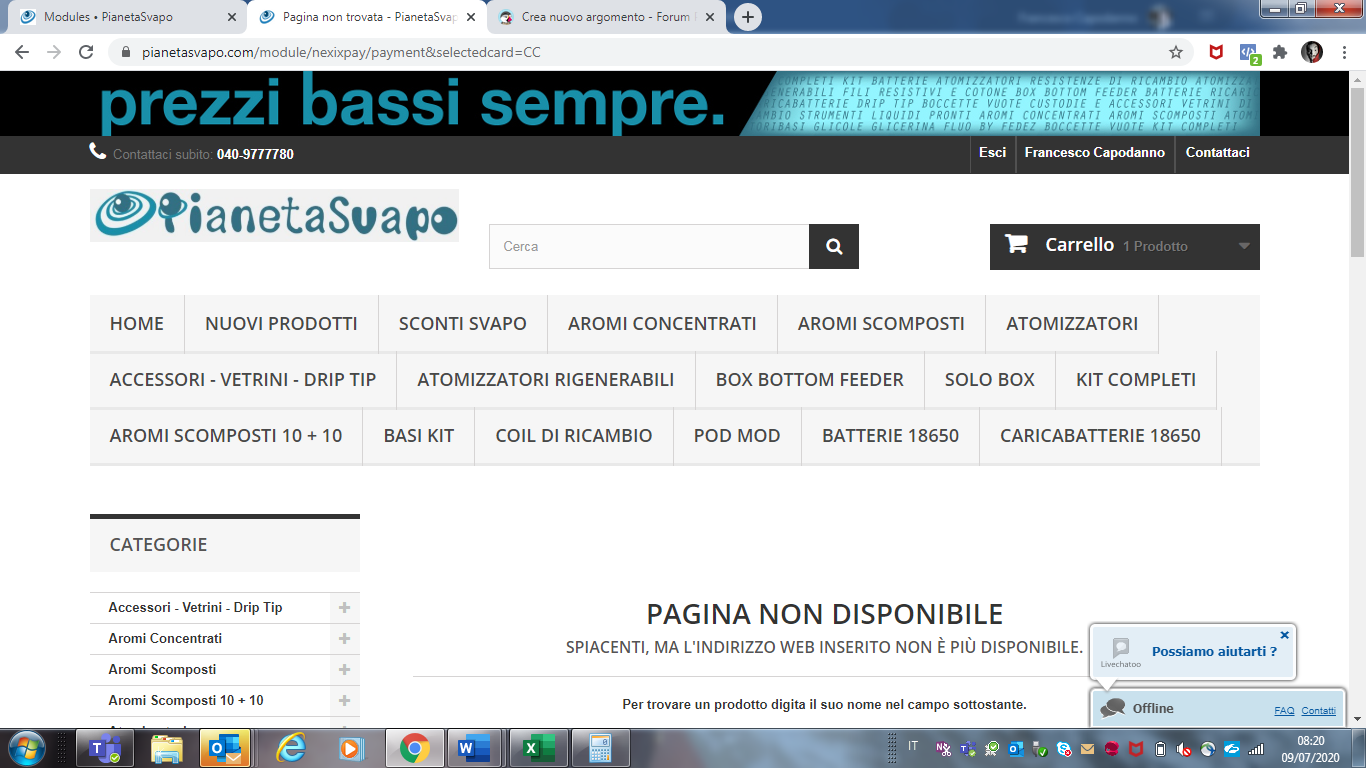Switch to Modules • PianetaSvapo tab
This screenshot has height=768, width=1366.
click(128, 17)
